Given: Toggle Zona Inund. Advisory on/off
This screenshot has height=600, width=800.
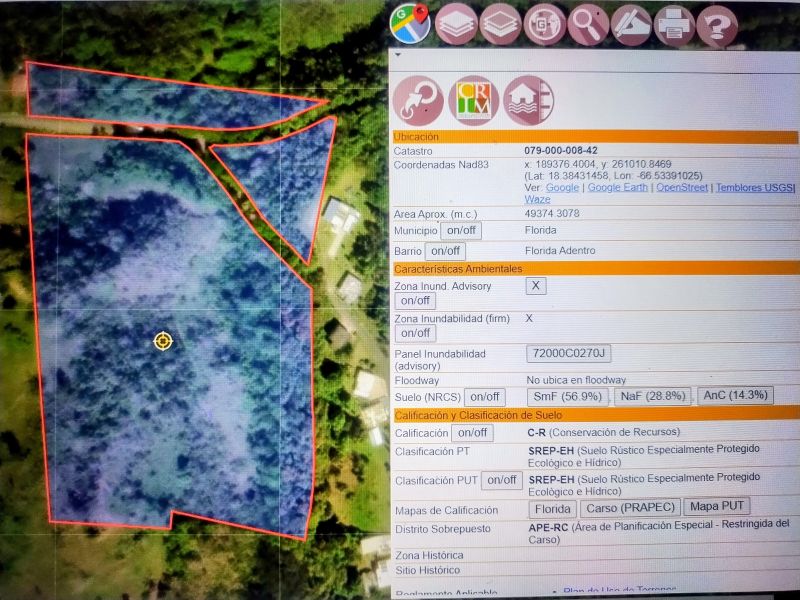Looking at the screenshot, I should point(414,301).
